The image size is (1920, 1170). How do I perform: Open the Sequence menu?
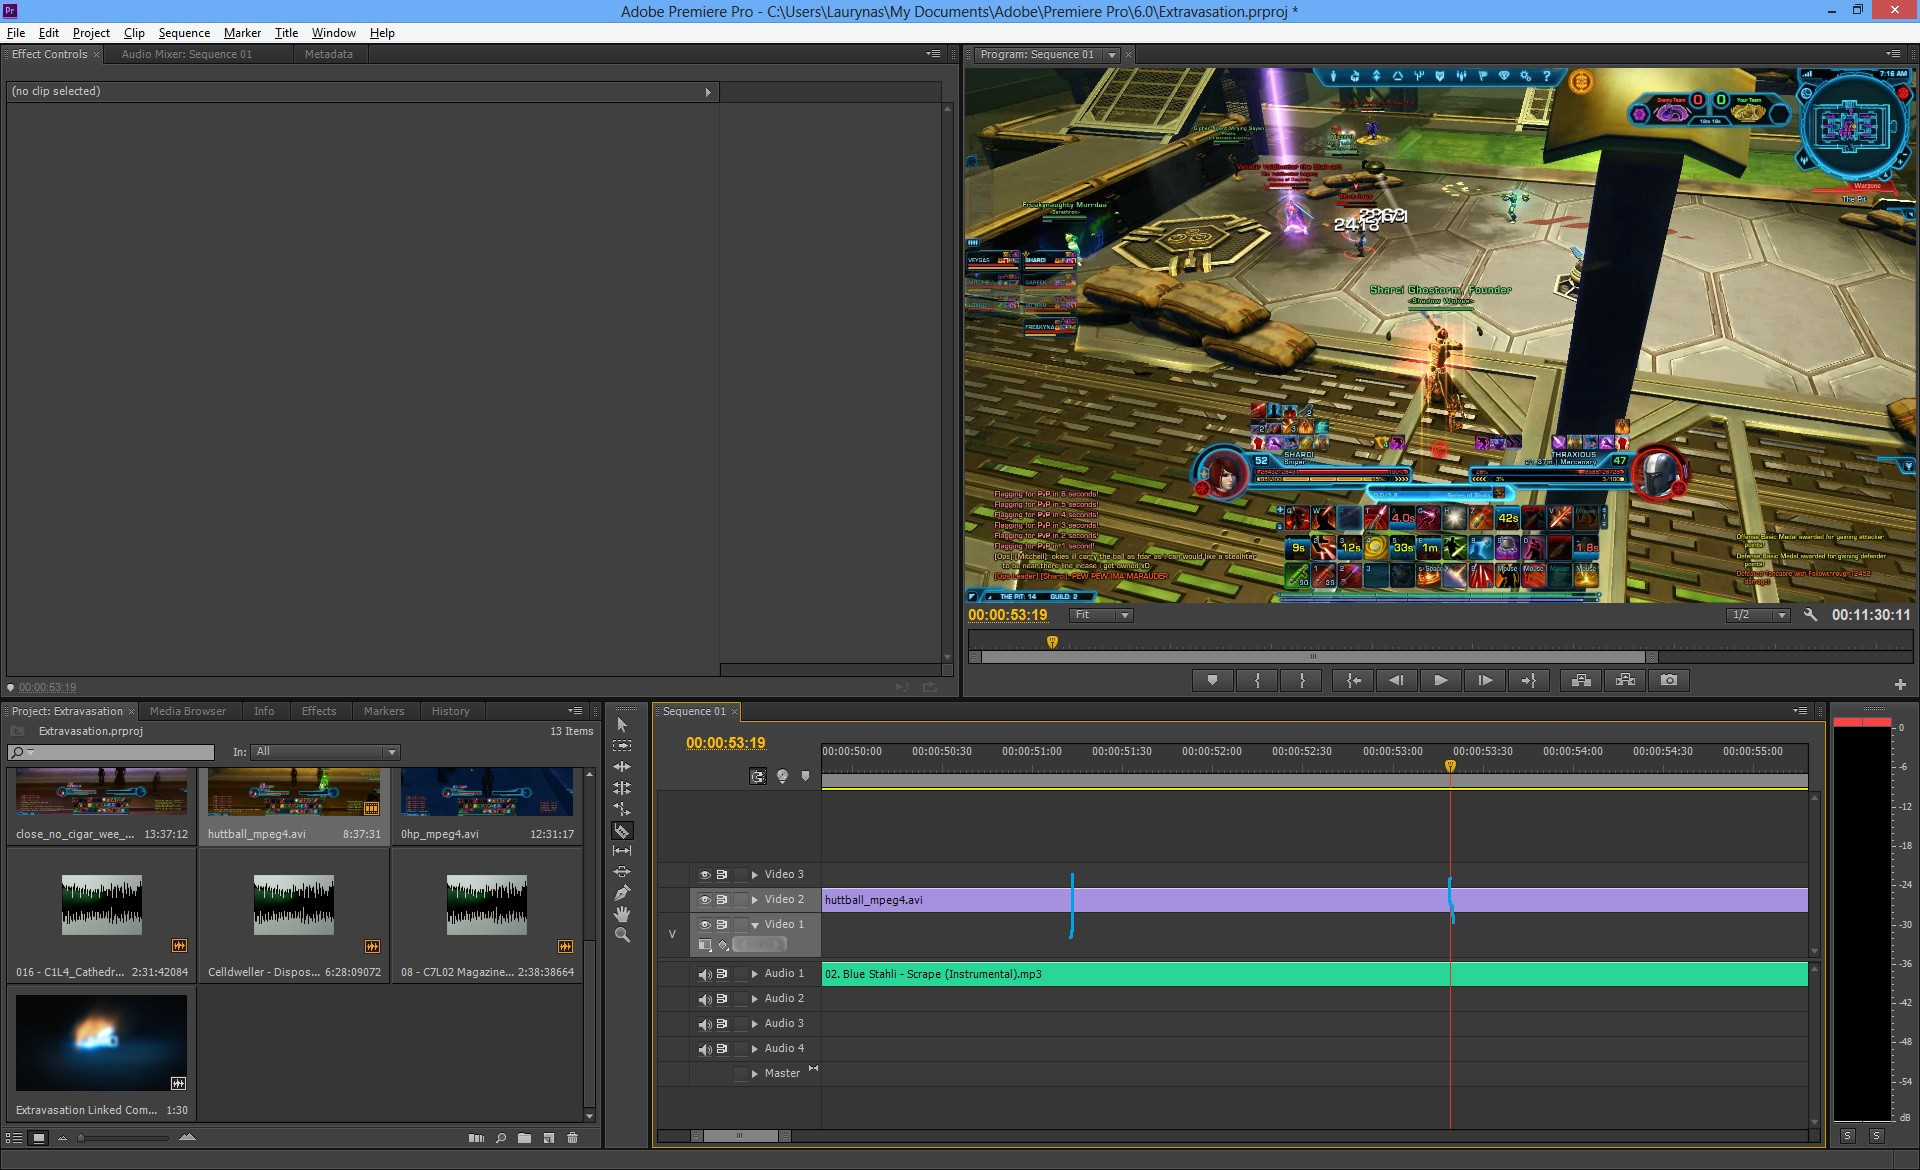tap(184, 33)
